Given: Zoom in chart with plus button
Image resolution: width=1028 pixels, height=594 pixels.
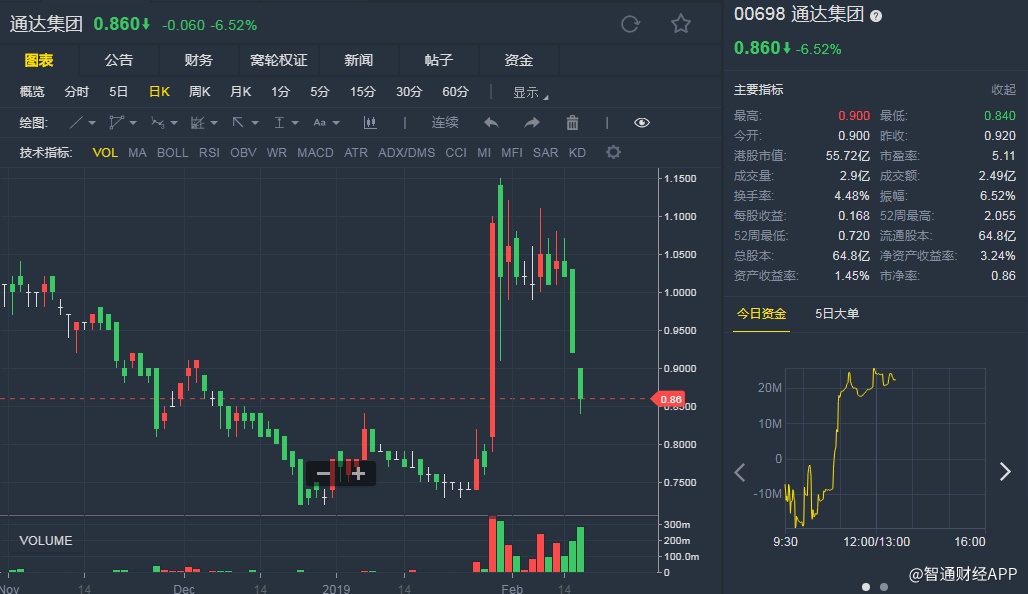Looking at the screenshot, I should click(x=358, y=473).
